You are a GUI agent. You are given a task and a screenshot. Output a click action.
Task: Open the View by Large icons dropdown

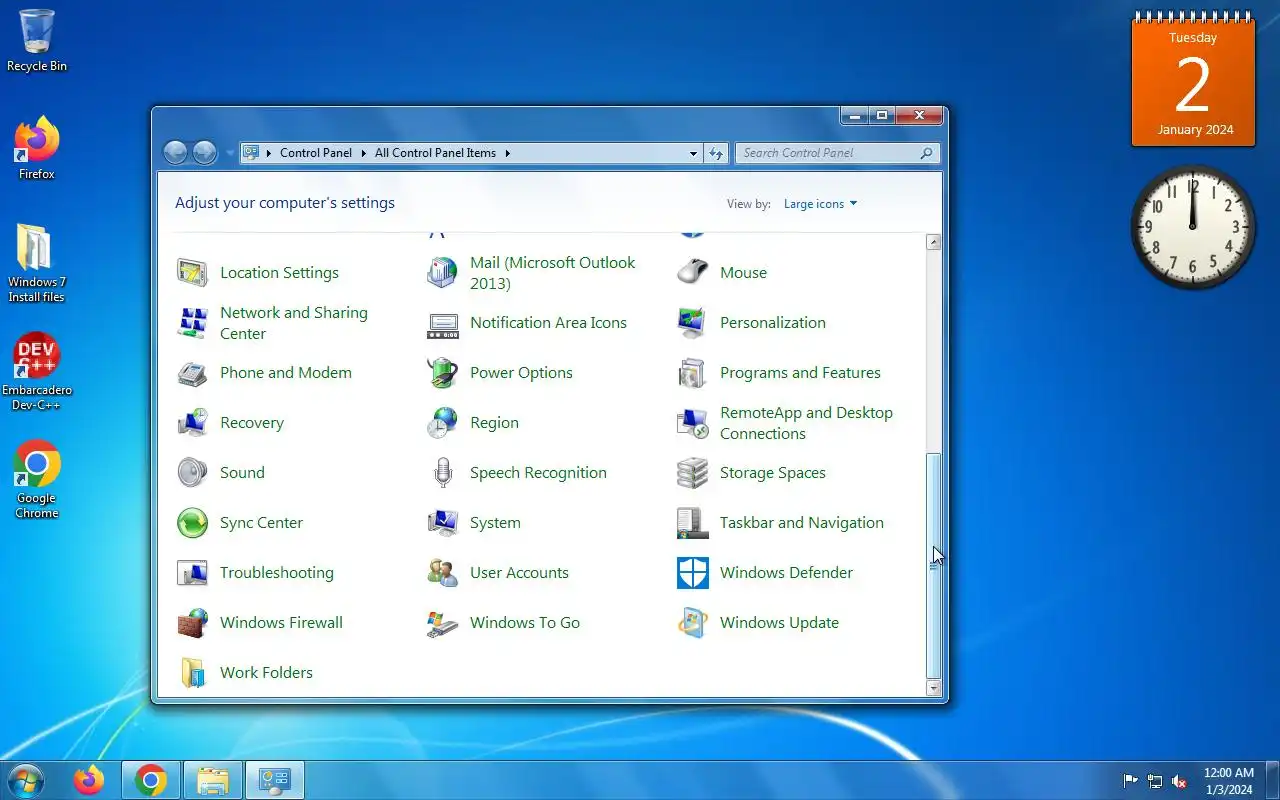point(820,204)
